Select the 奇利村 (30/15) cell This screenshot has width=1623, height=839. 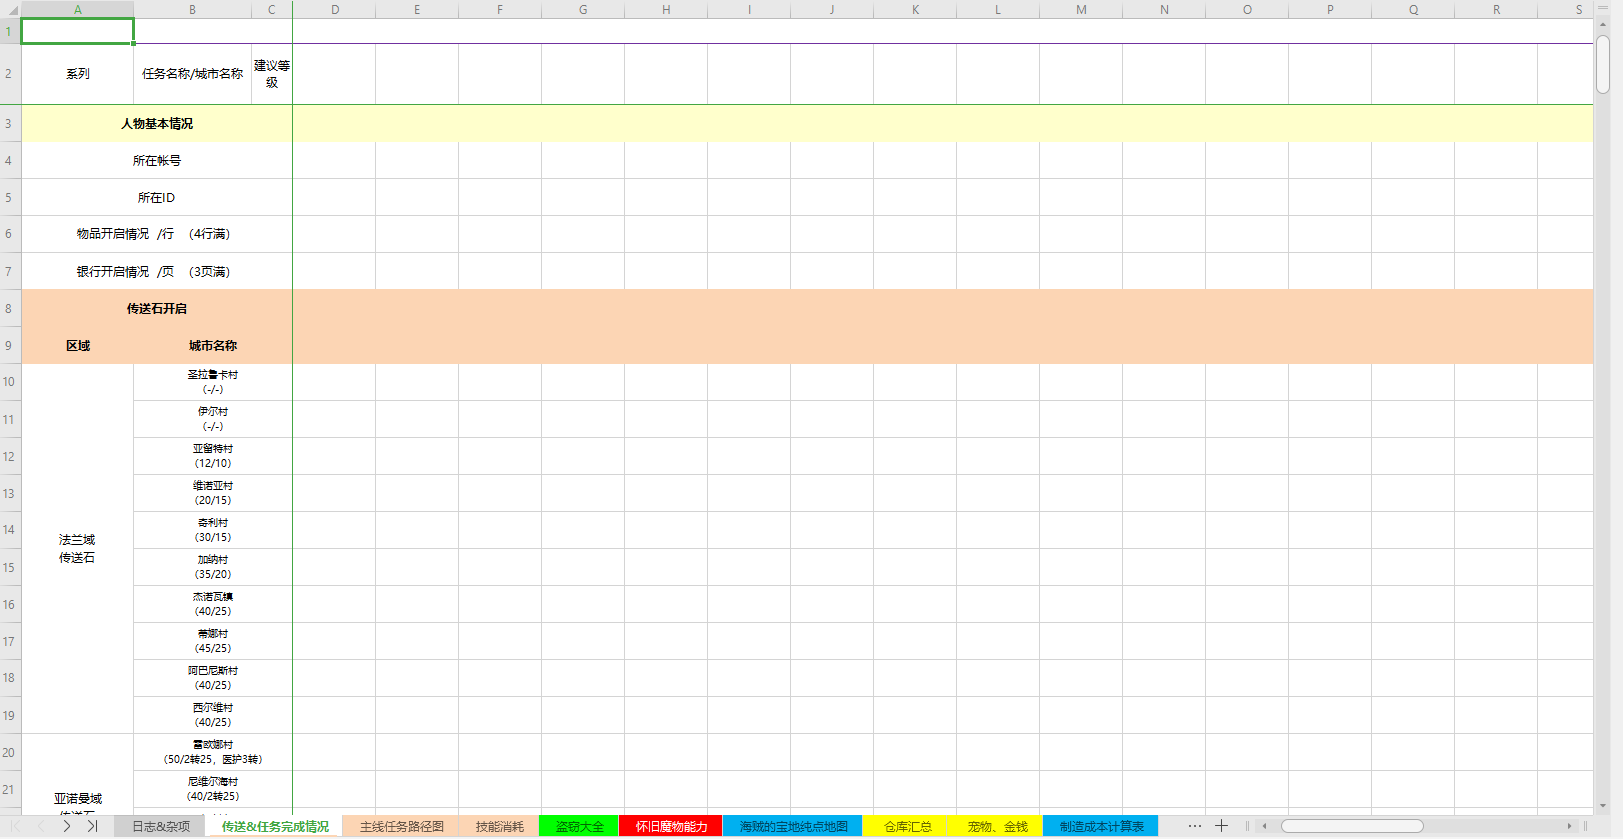pos(213,530)
